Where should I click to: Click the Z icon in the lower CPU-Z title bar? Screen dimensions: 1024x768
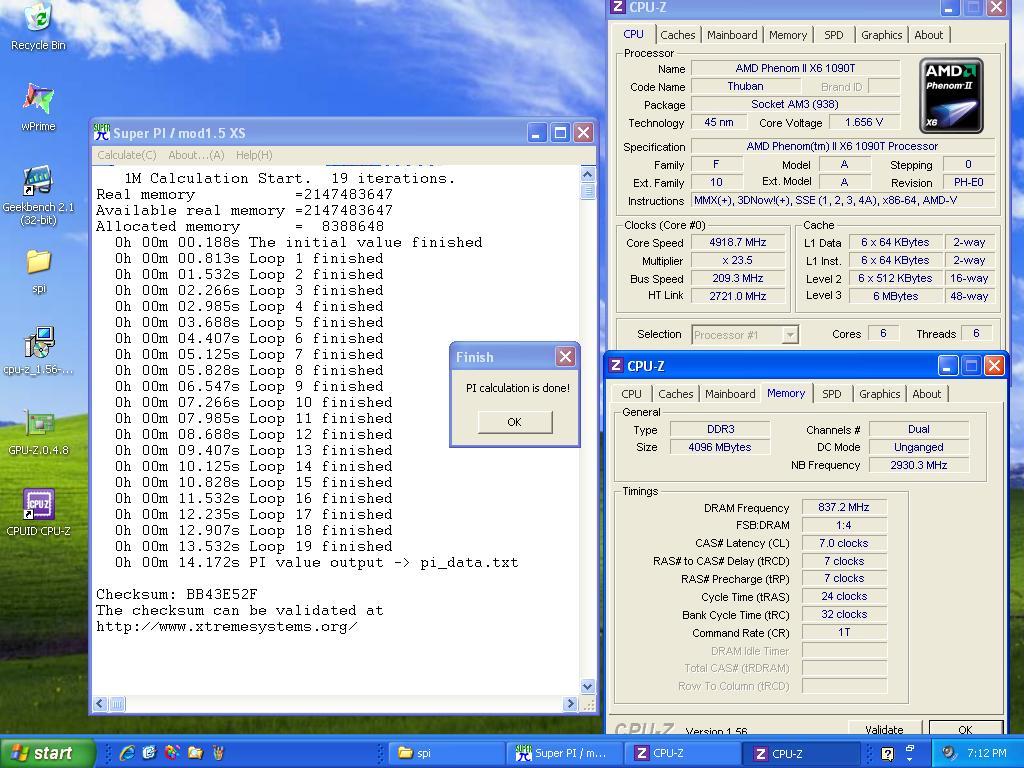coord(615,366)
